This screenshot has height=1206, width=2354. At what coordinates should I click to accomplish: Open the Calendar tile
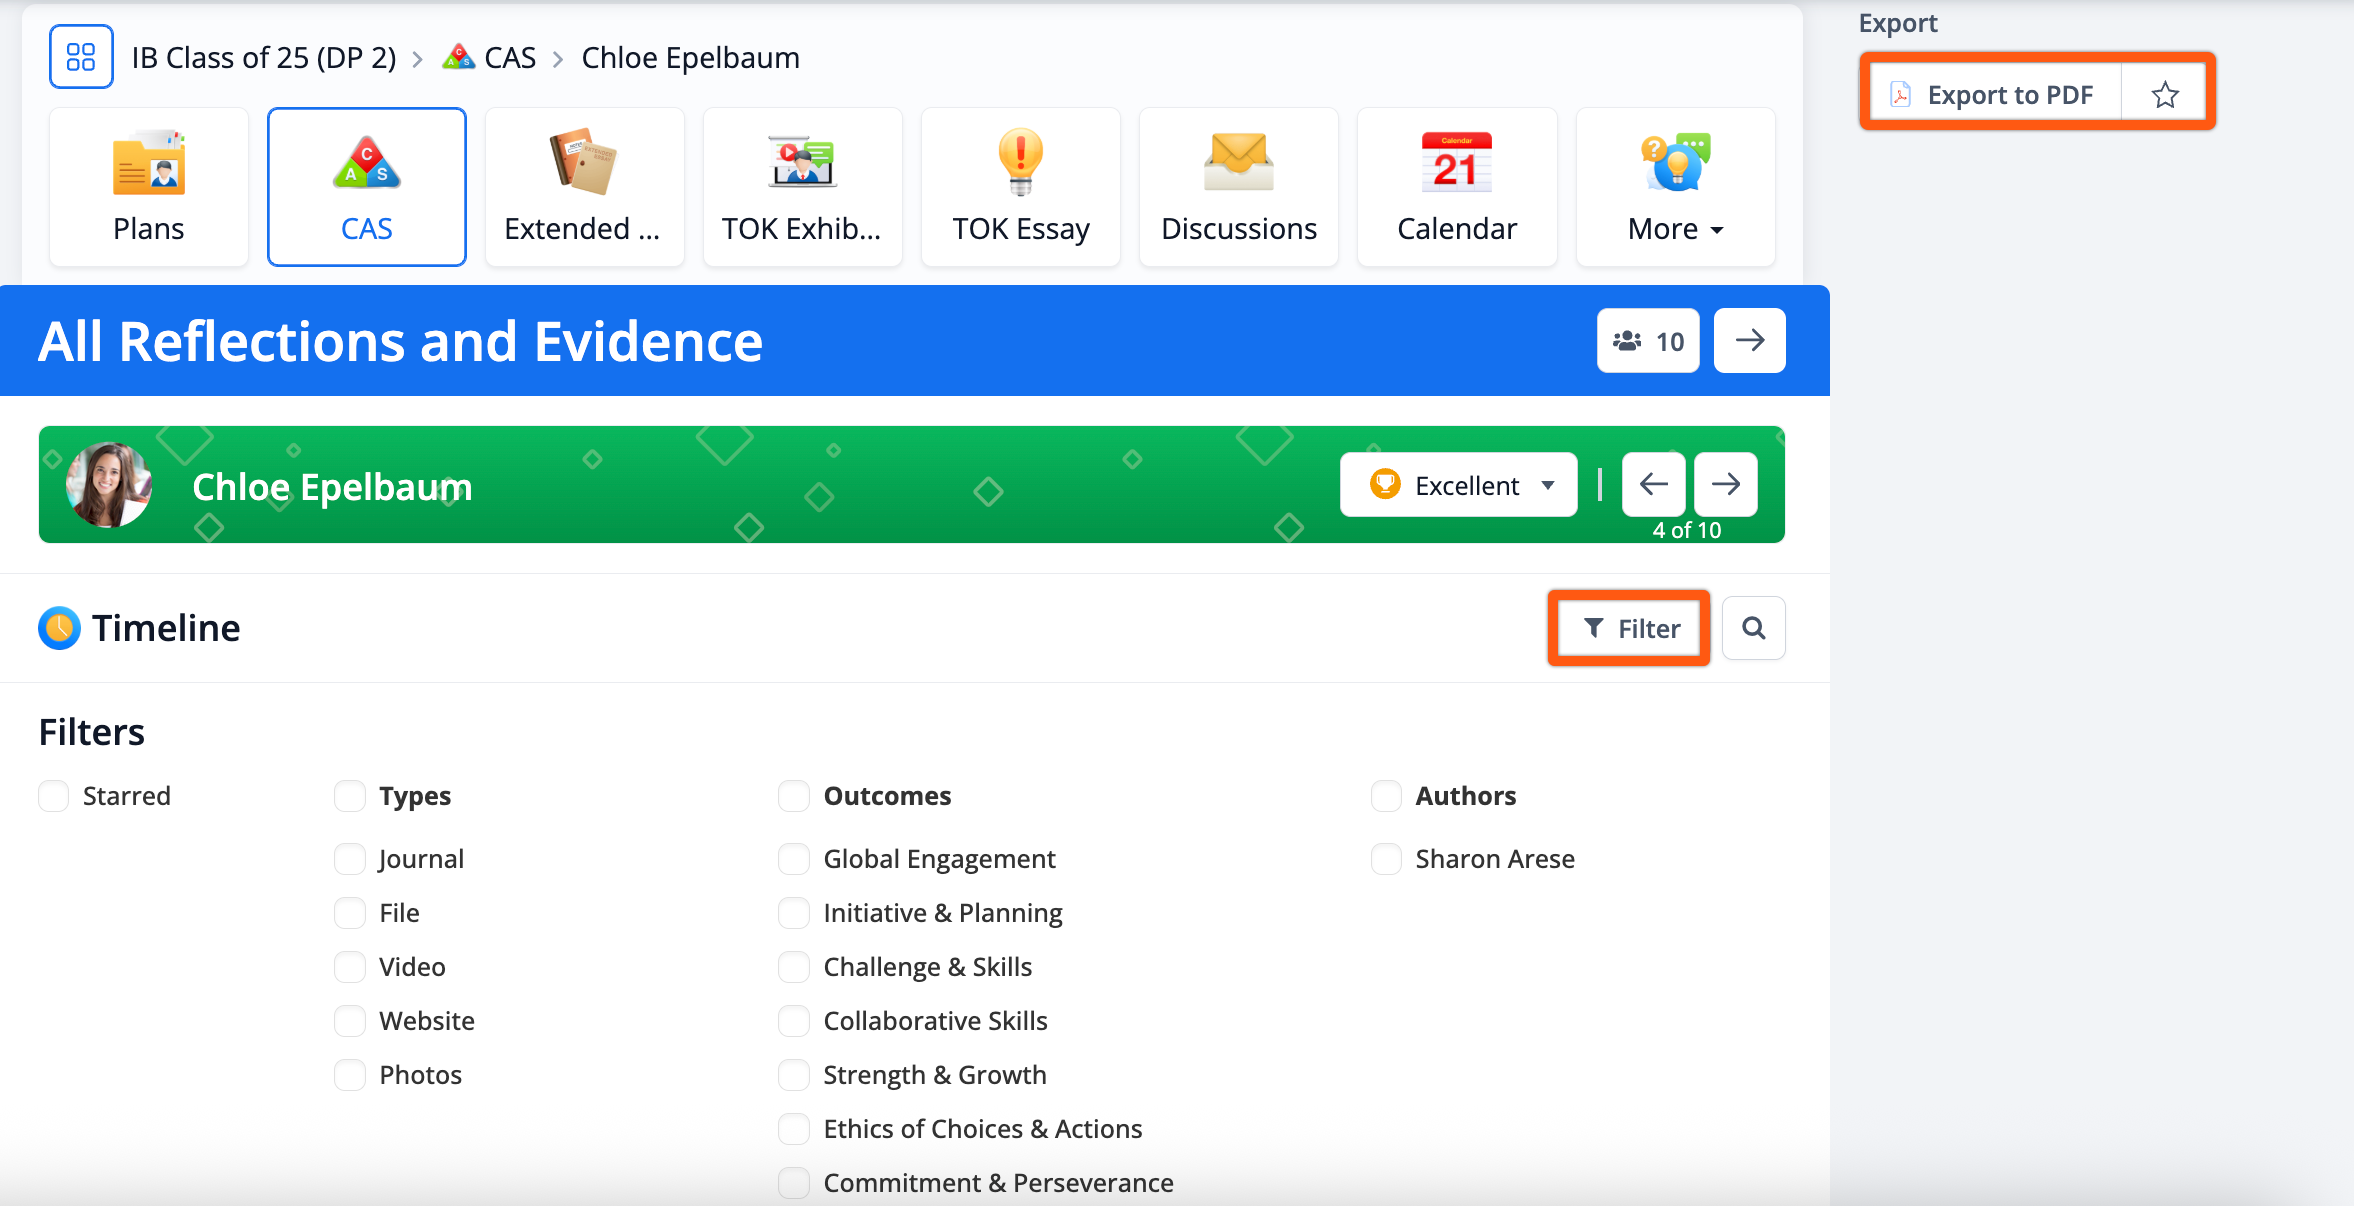pos(1456,187)
